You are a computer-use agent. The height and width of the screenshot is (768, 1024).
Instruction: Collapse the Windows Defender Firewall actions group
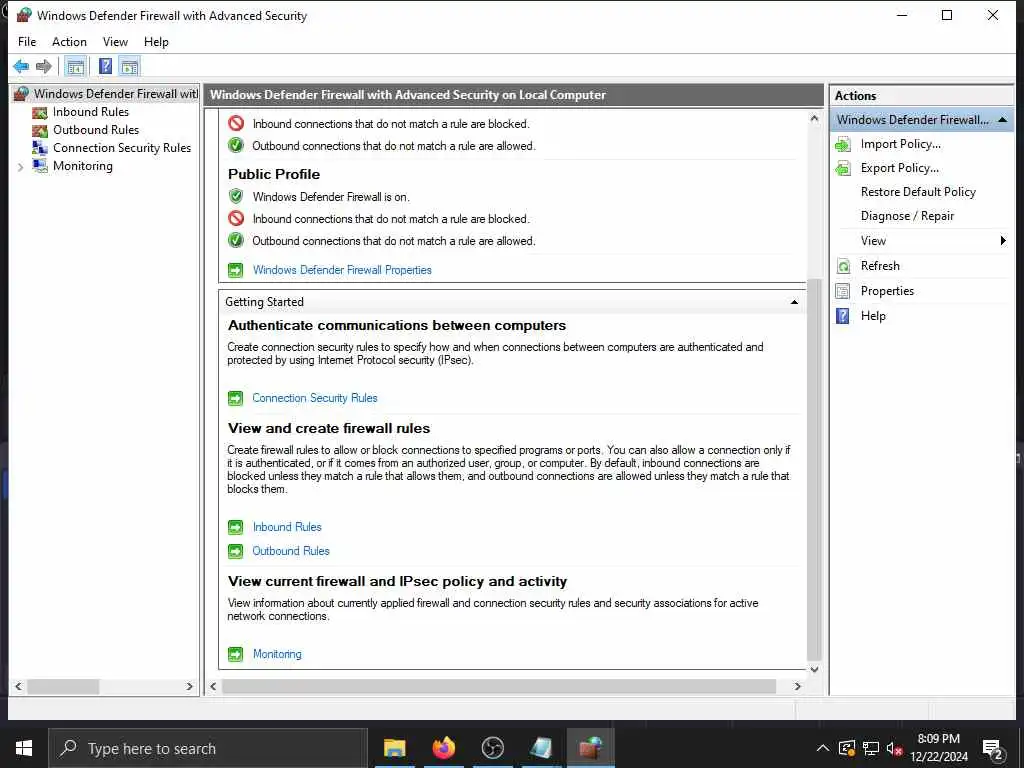pos(1002,120)
